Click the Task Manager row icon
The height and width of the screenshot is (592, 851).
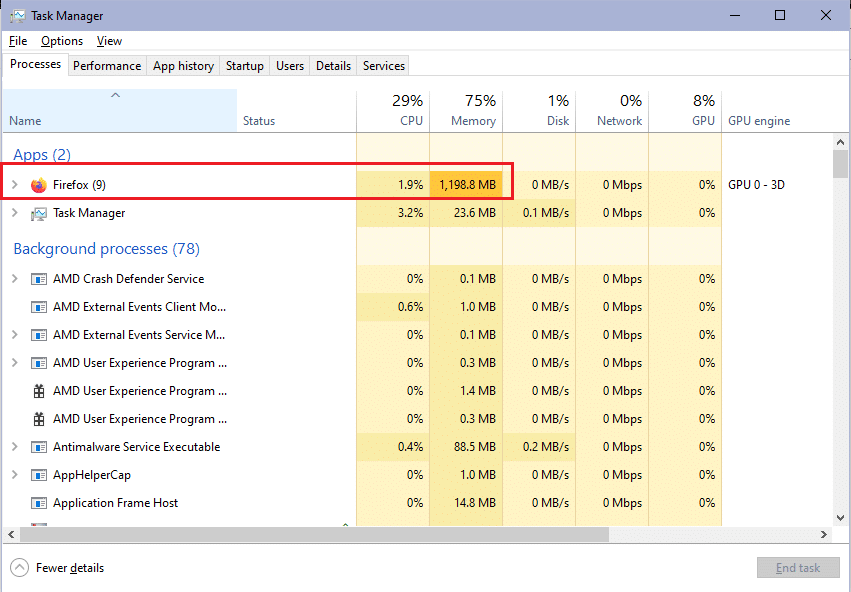(x=39, y=213)
